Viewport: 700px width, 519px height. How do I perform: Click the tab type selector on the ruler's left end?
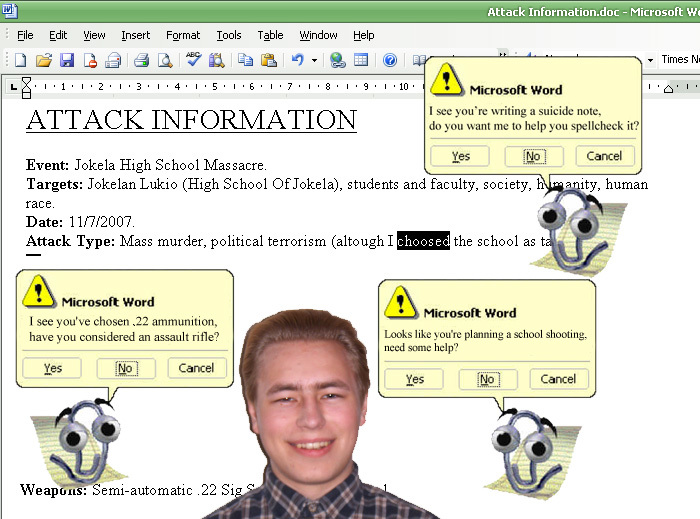coord(13,87)
